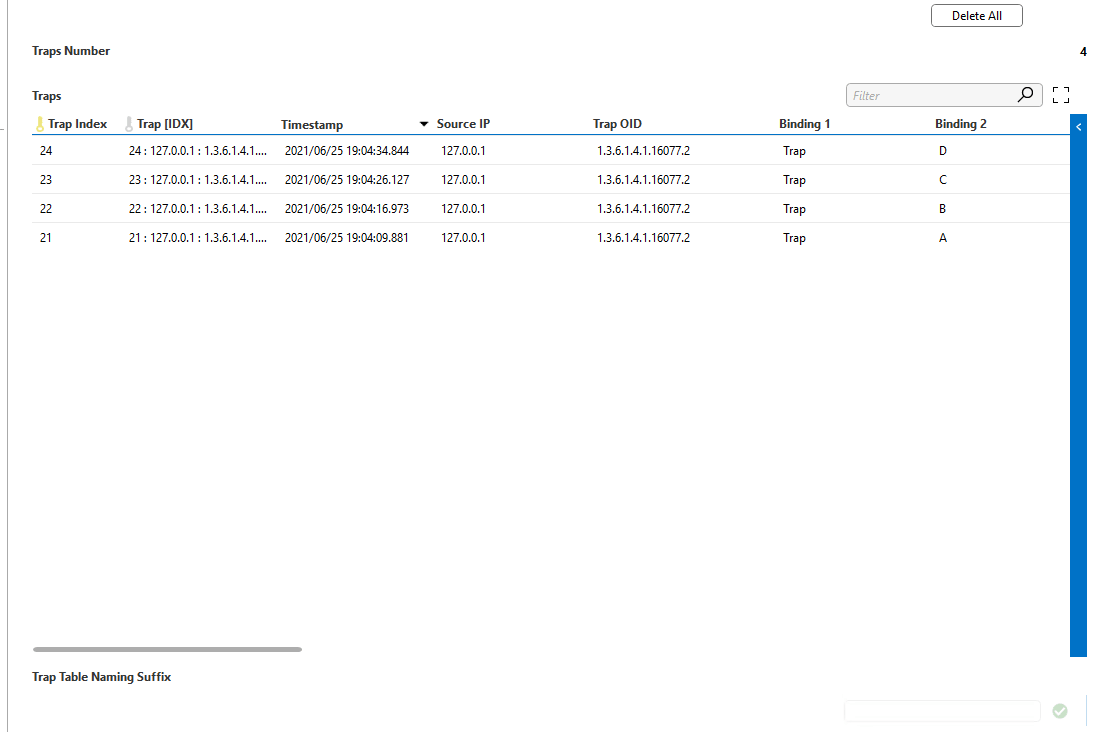
Task: Click the grey key icon beside Trap [IDX]
Action: (x=129, y=124)
